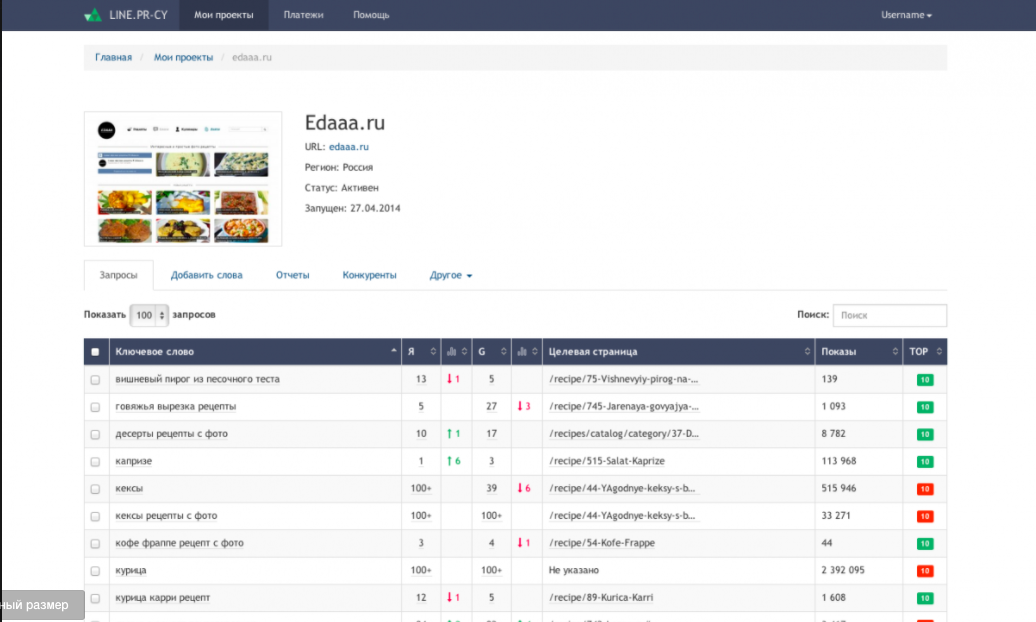Check the box for говяжья вырезка рецепты
The width and height of the screenshot is (1036, 622).
click(x=95, y=407)
